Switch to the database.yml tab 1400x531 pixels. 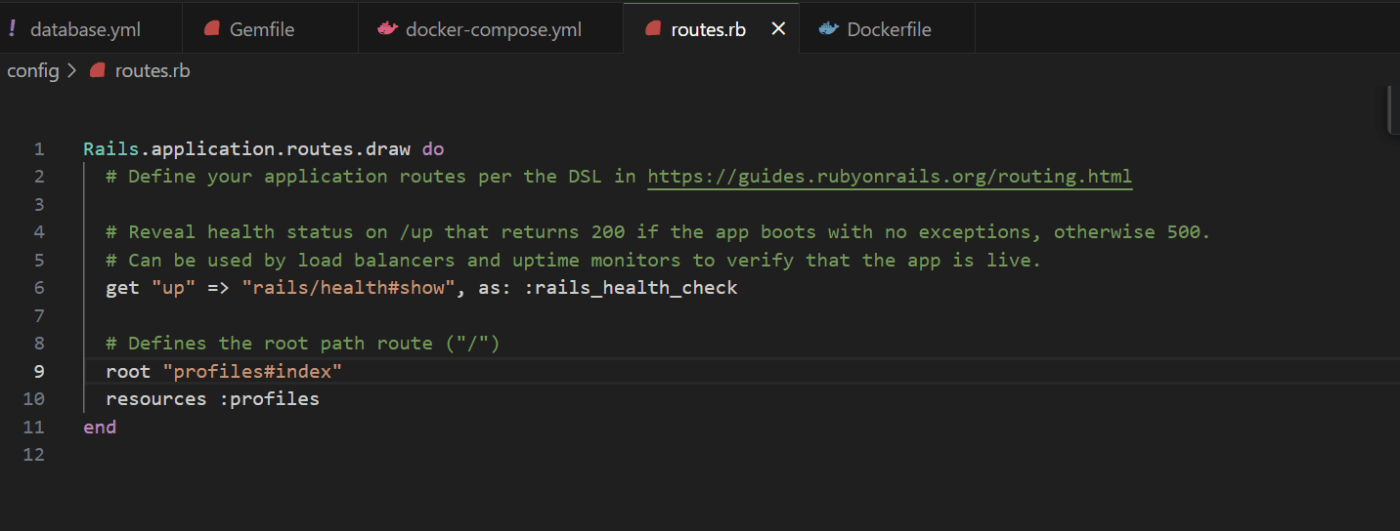pos(91,29)
